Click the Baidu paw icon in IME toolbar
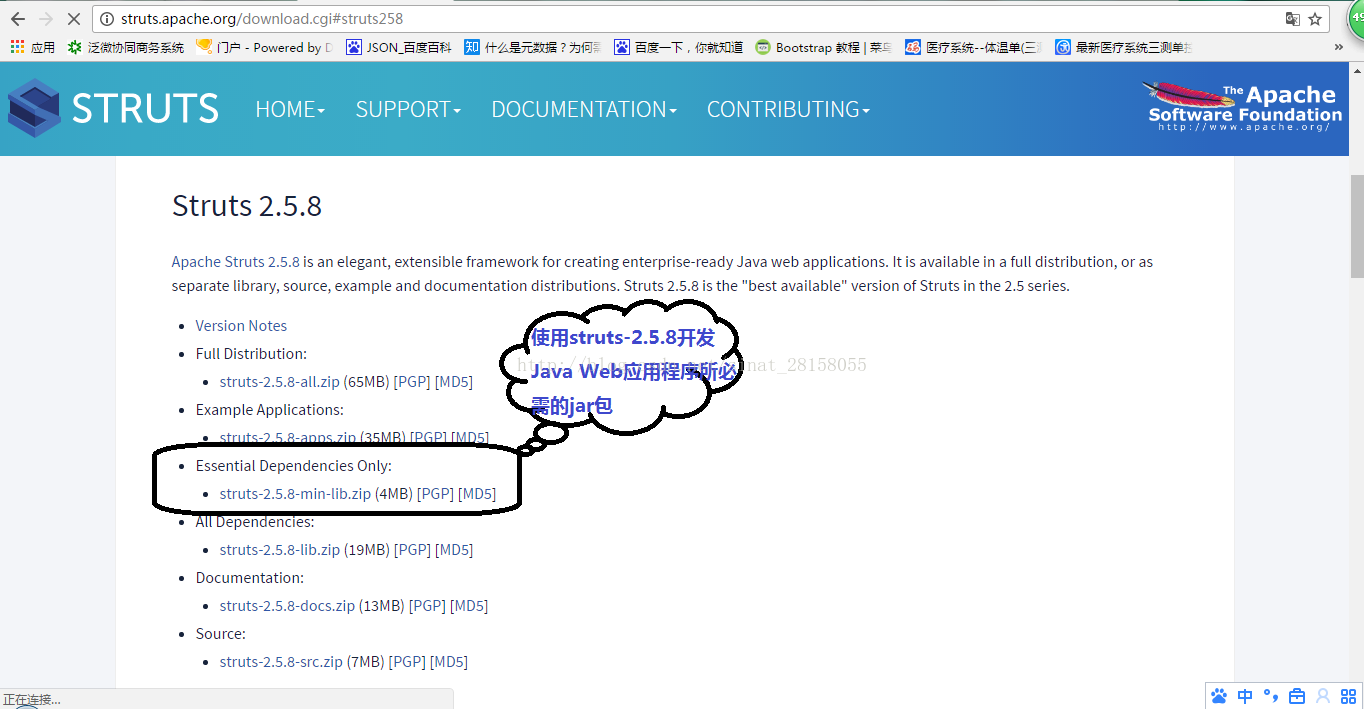This screenshot has width=1364, height=709. coord(1218,696)
